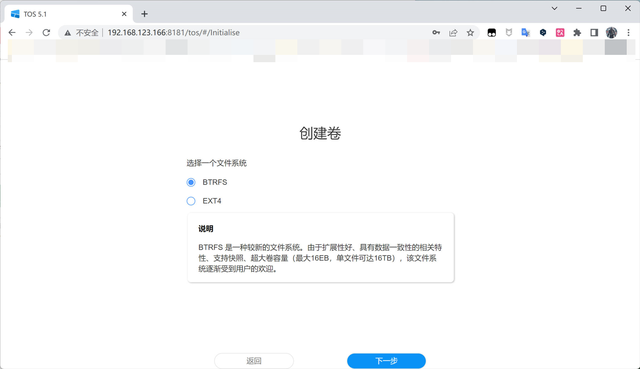
Task: Click the 说明 description heading
Action: point(206,229)
